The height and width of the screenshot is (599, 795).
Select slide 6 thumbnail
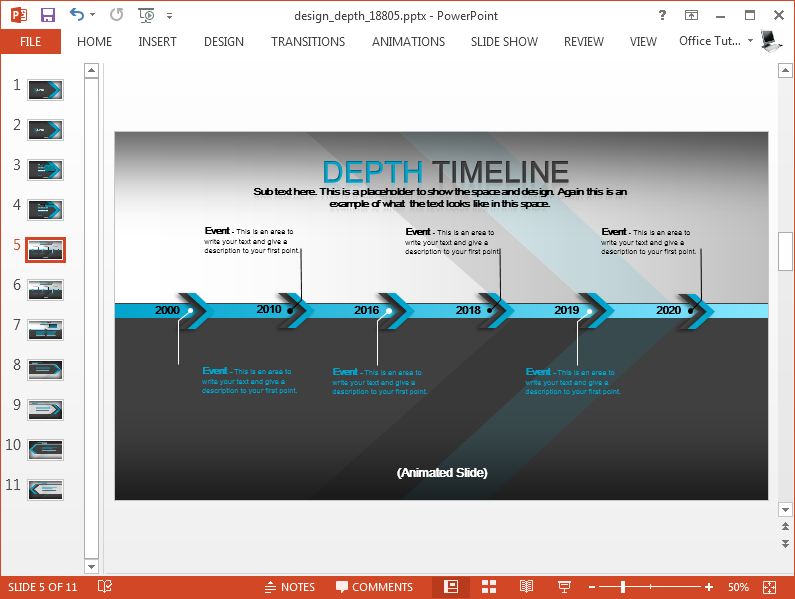pyautogui.click(x=45, y=290)
